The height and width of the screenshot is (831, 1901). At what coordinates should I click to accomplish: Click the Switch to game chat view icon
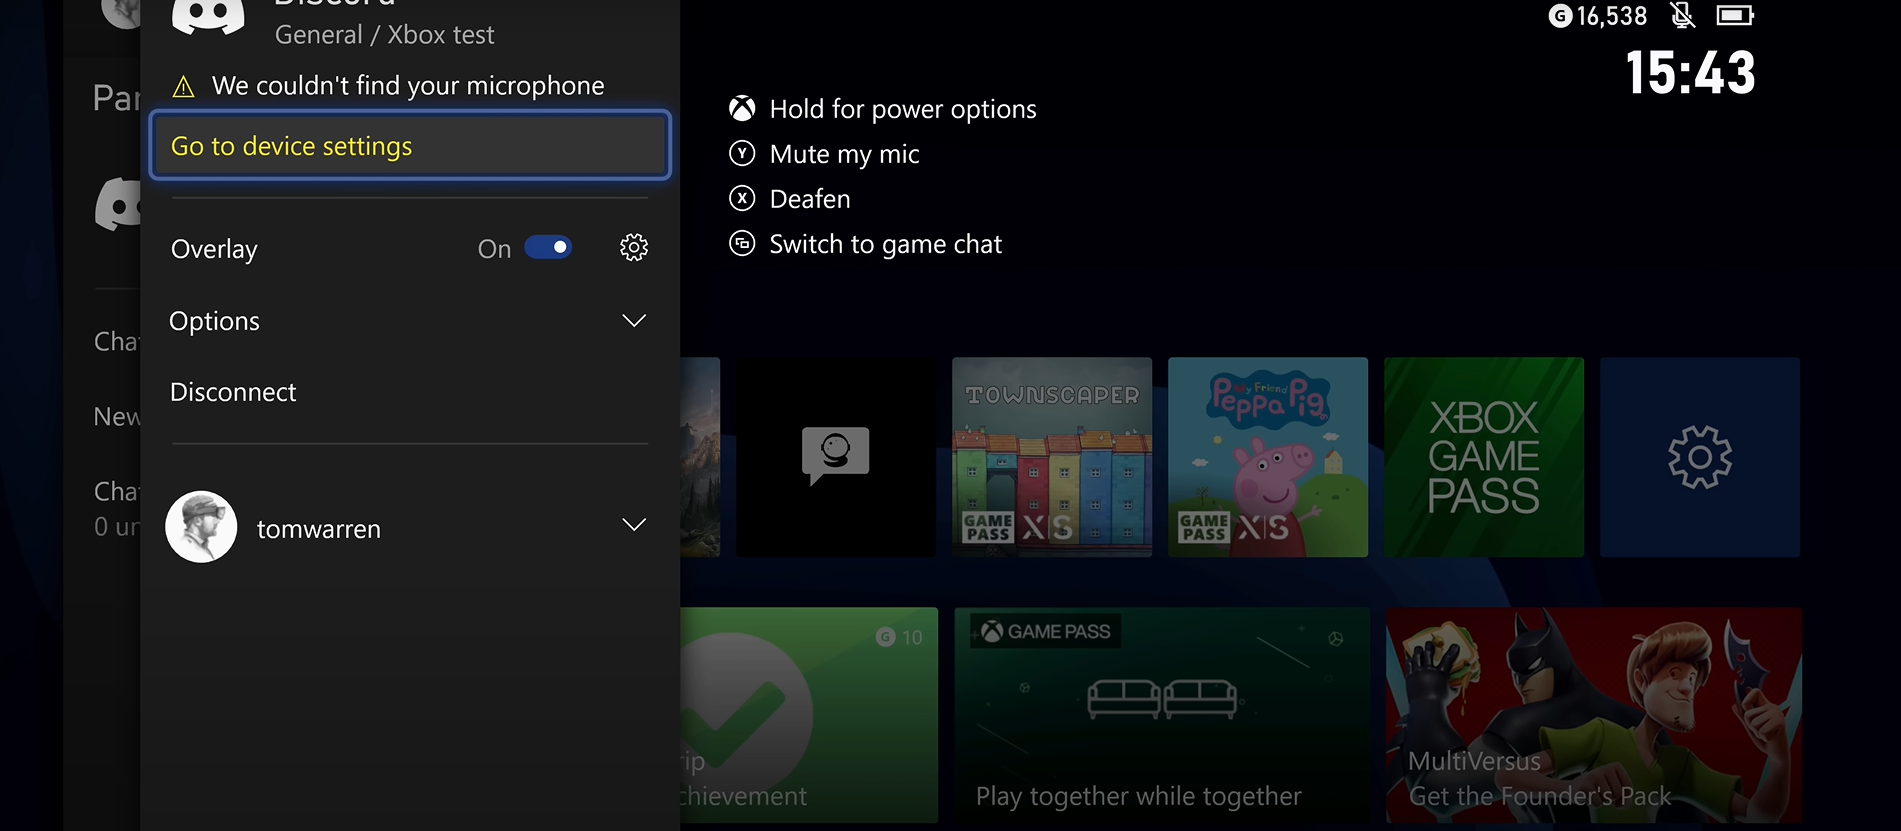(742, 243)
